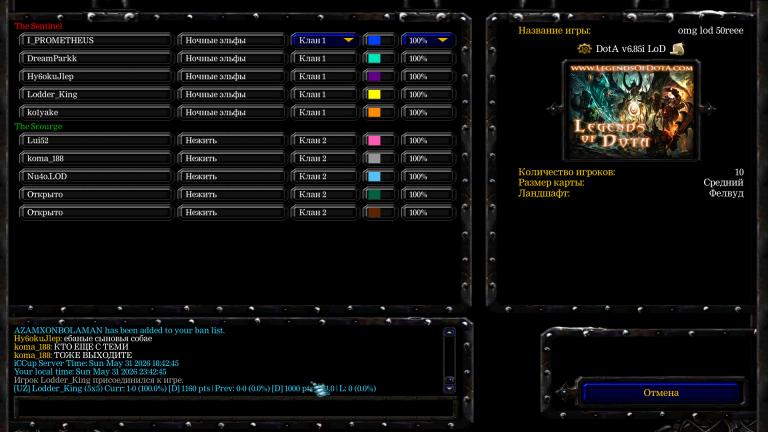Screen dimensions: 768x432
Task: Click the Клан 2 team field for koma_188
Action: tap(324, 158)
